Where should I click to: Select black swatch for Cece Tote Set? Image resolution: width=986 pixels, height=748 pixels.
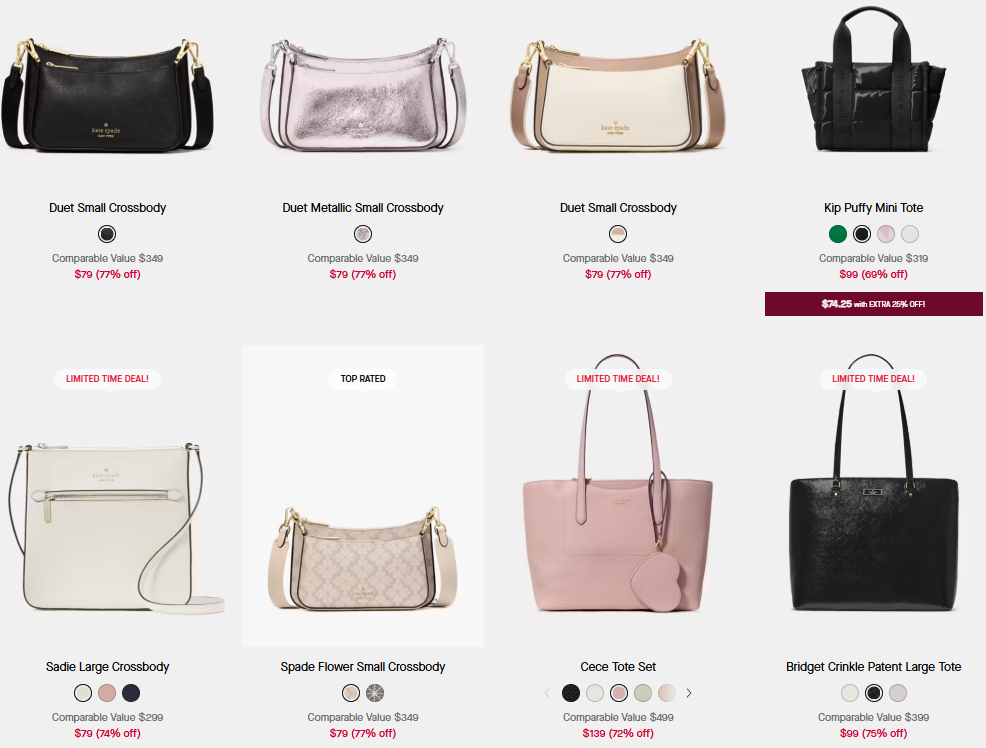point(571,693)
